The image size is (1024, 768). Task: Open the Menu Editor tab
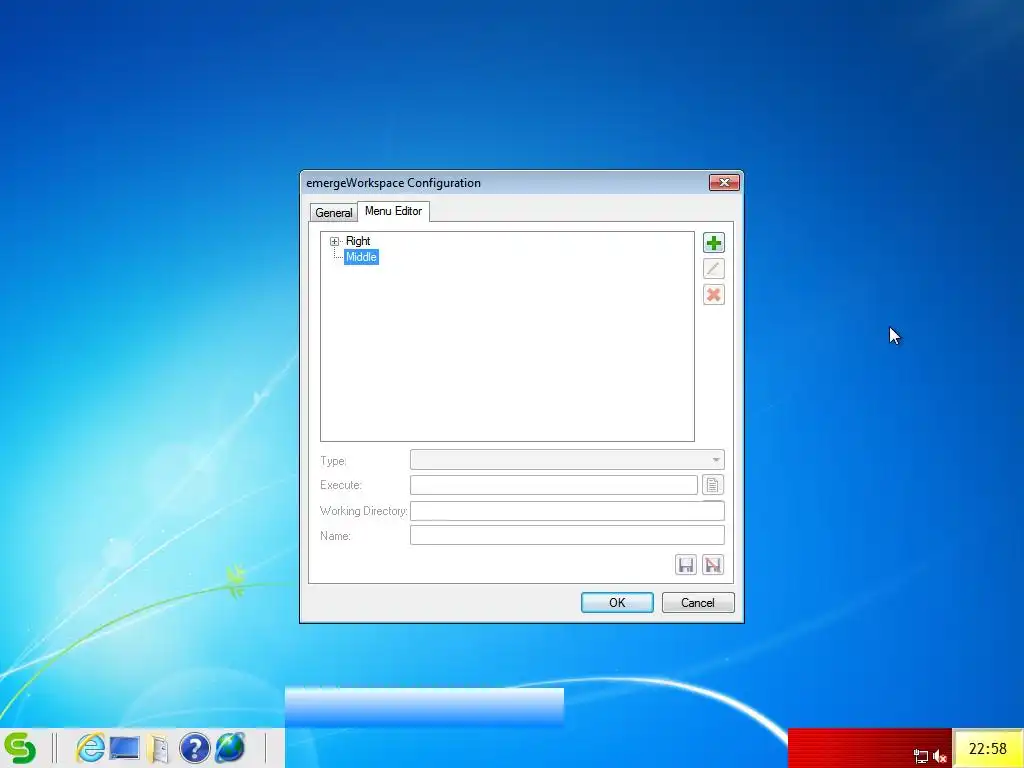click(393, 211)
